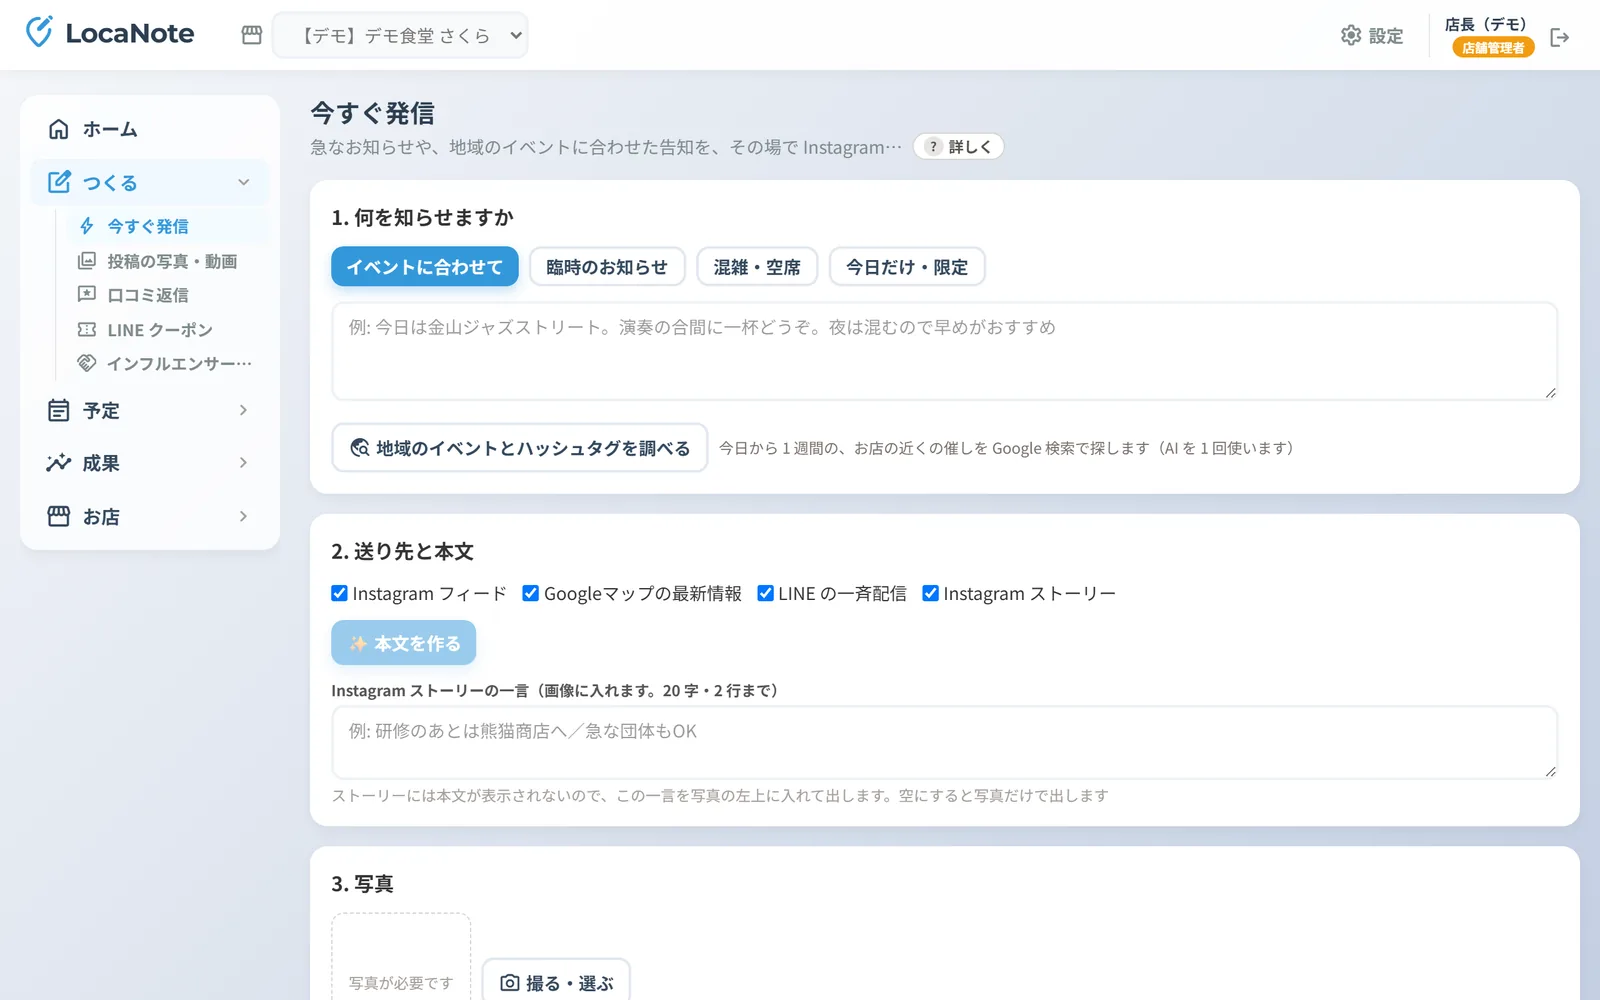The width and height of the screenshot is (1600, 1000).
Task: Click the question mark help icon
Action: (933, 147)
